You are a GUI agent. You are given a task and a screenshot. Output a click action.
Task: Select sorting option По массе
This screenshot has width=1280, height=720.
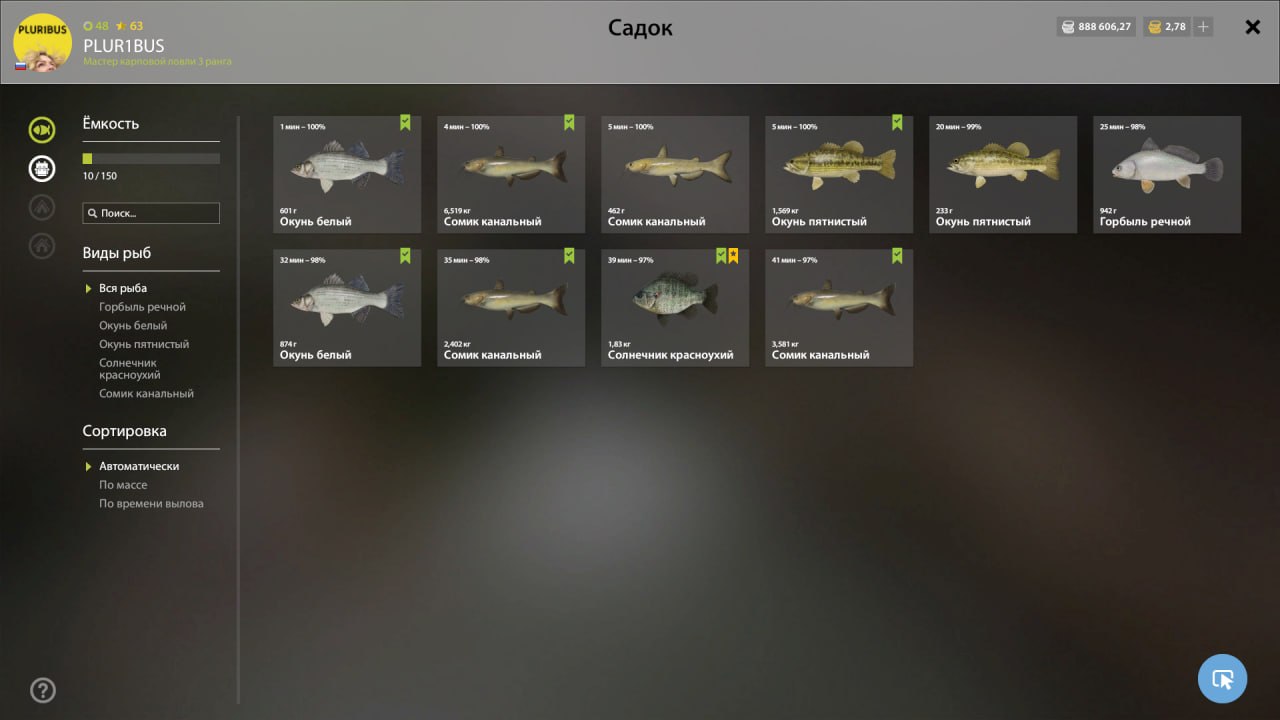coord(123,485)
